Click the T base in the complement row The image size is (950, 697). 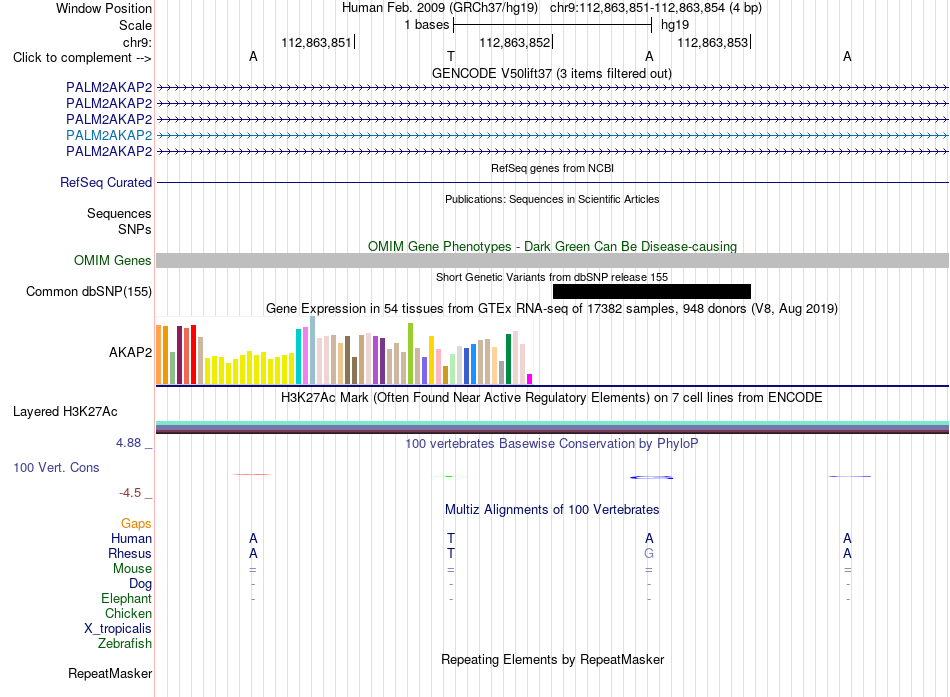[x=451, y=56]
